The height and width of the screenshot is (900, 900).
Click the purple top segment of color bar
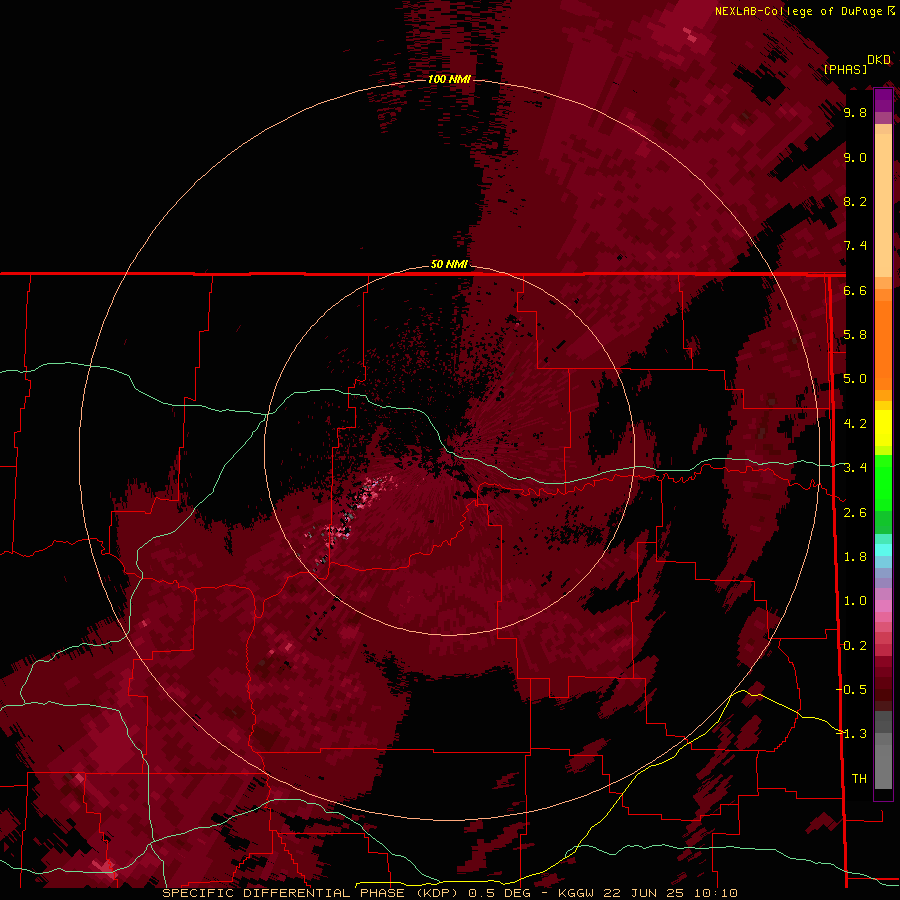click(x=883, y=100)
